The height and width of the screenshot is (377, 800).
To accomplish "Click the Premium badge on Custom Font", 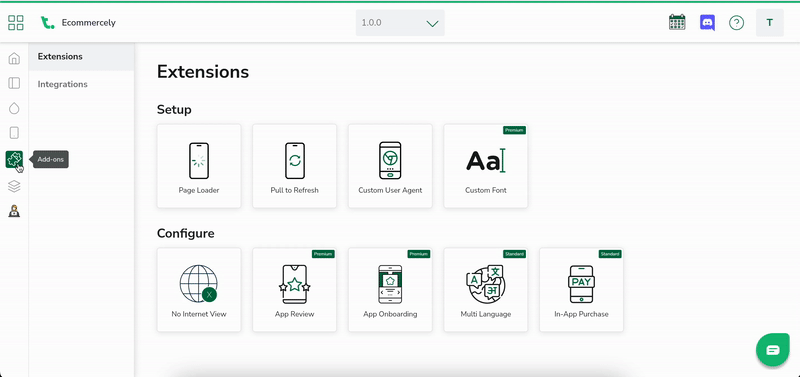I will tap(514, 130).
